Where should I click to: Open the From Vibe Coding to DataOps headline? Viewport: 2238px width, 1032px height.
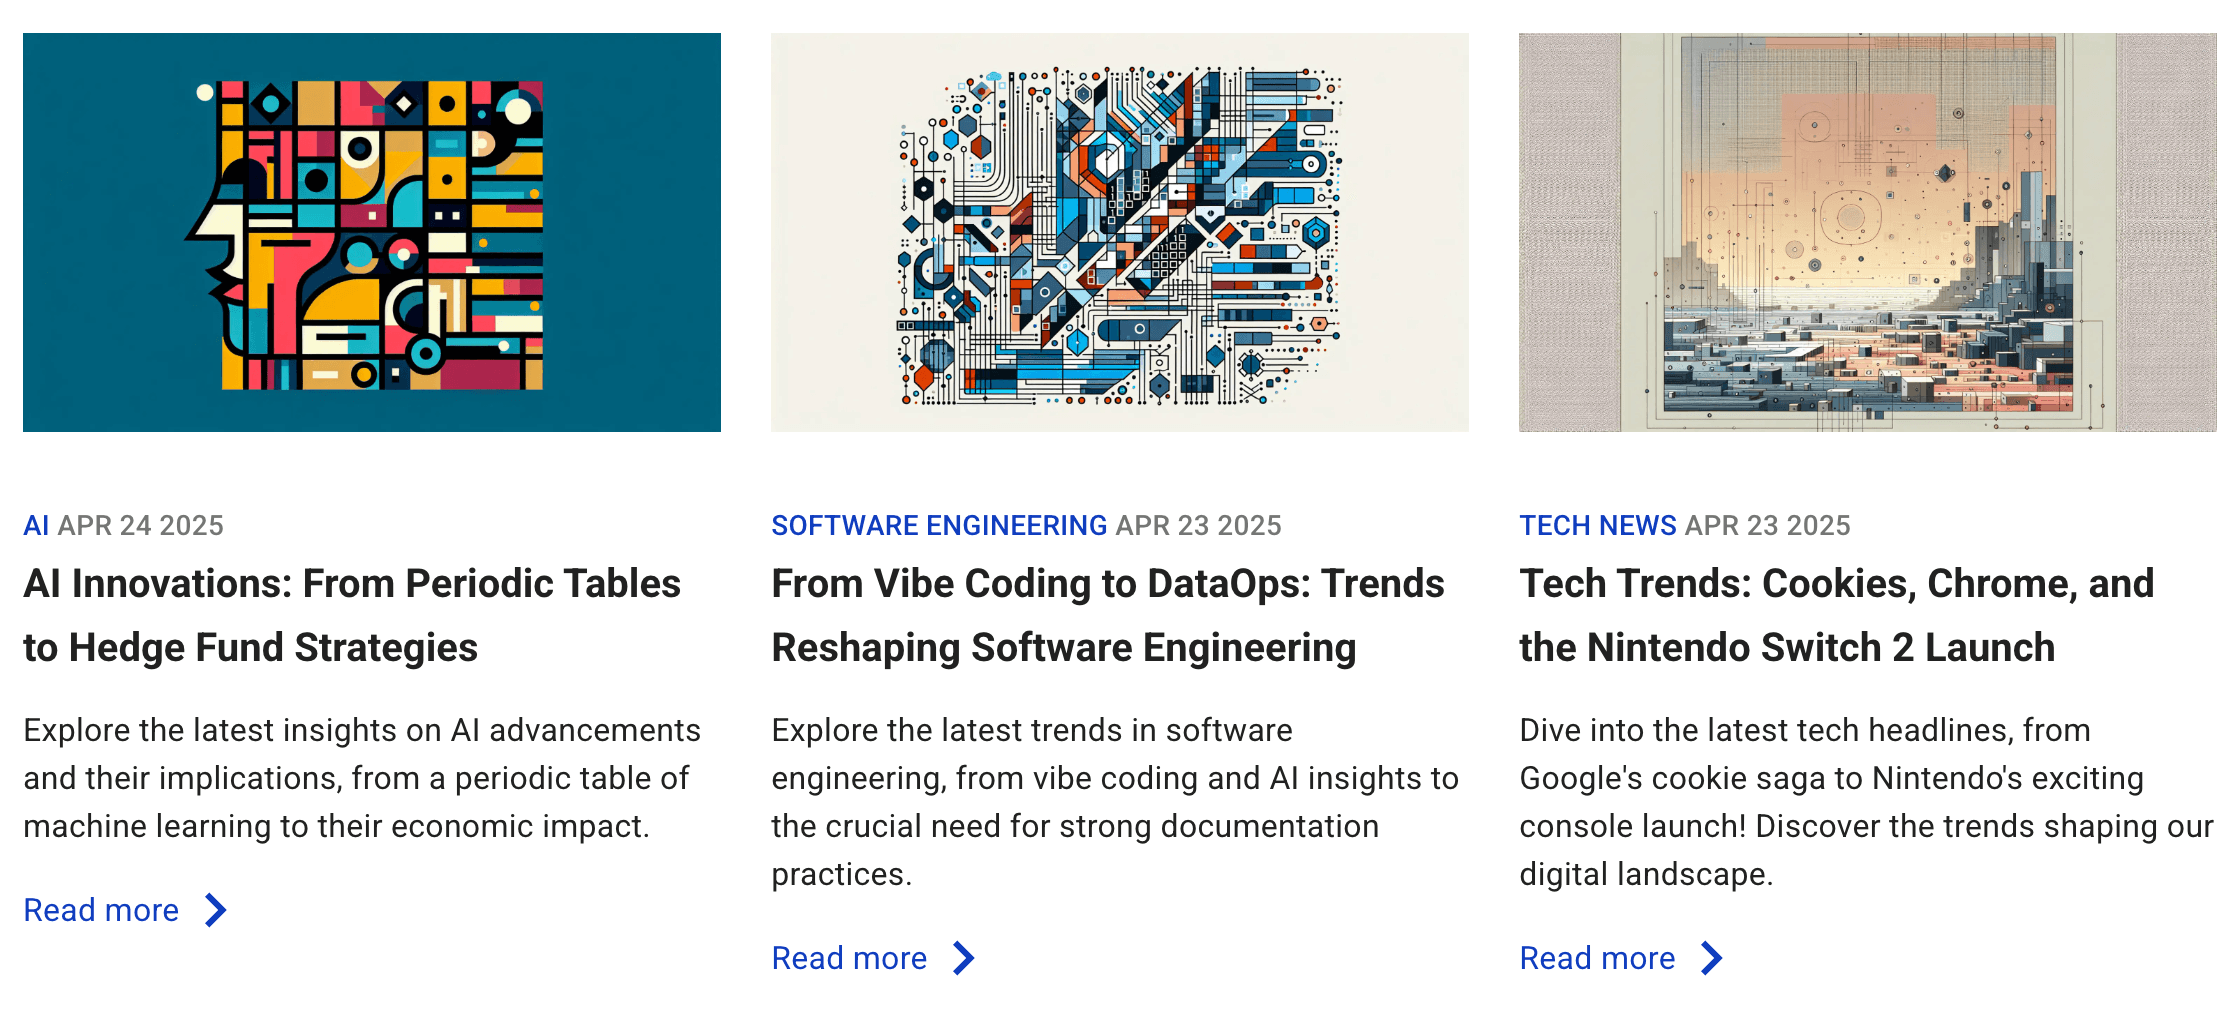pyautogui.click(x=1108, y=615)
